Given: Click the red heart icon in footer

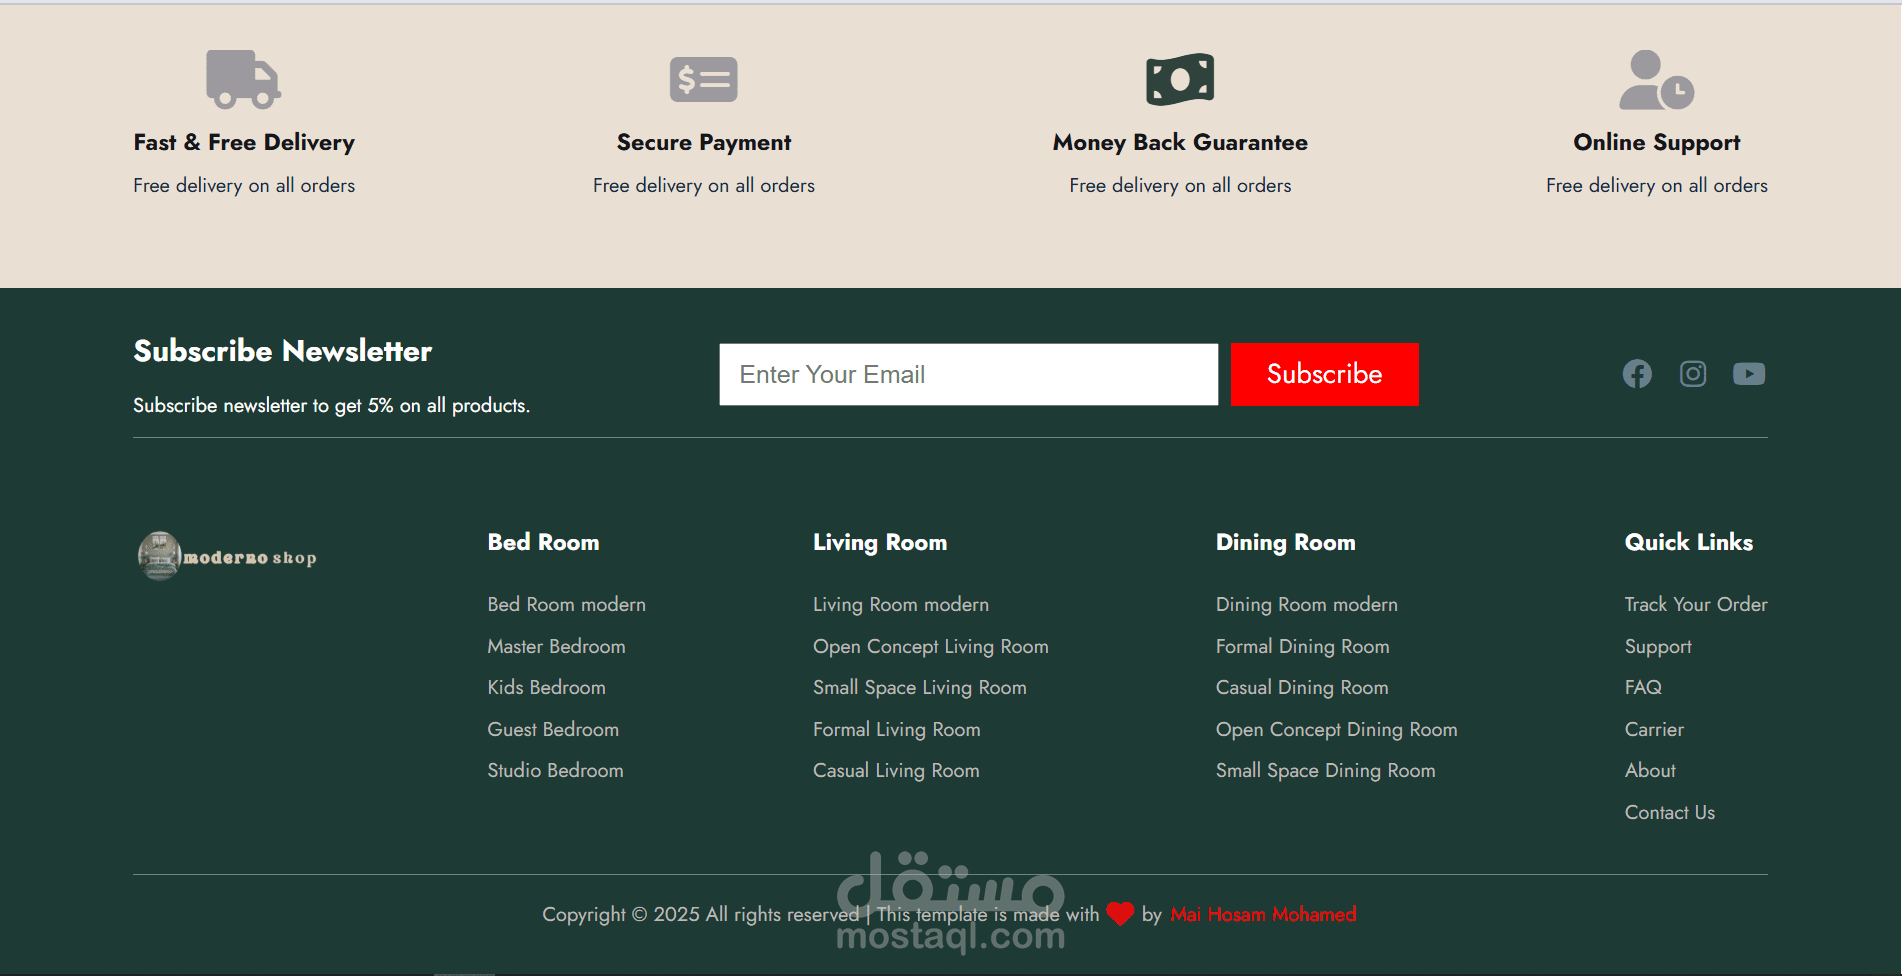Looking at the screenshot, I should click(x=1120, y=914).
